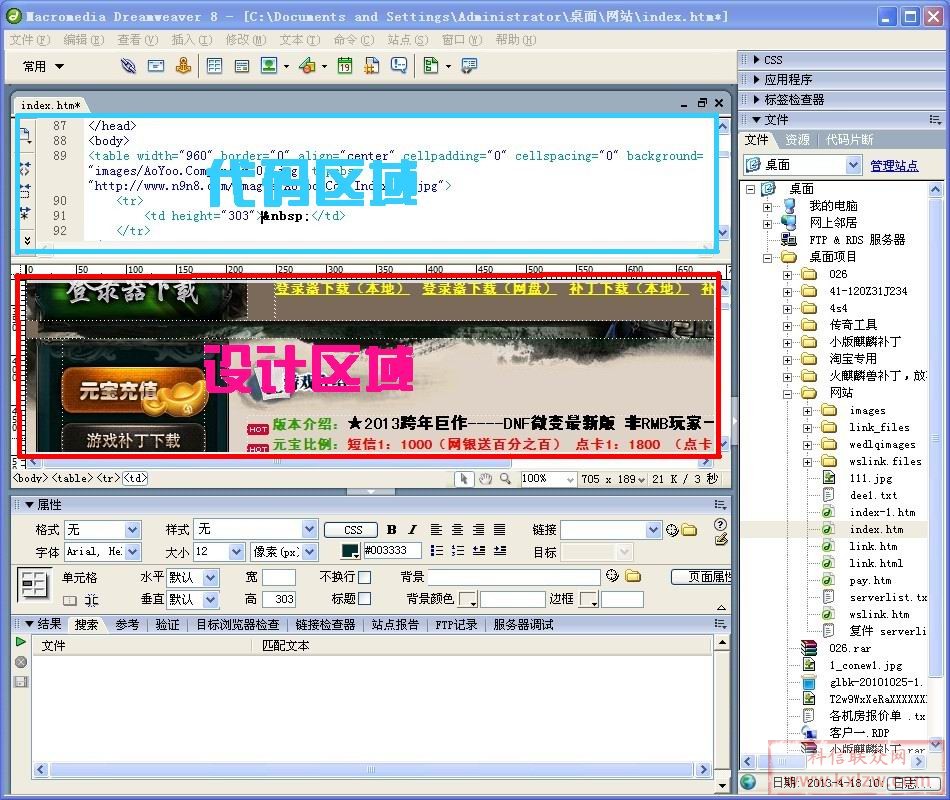
Task: Insert comment icon
Action: pos(399,65)
